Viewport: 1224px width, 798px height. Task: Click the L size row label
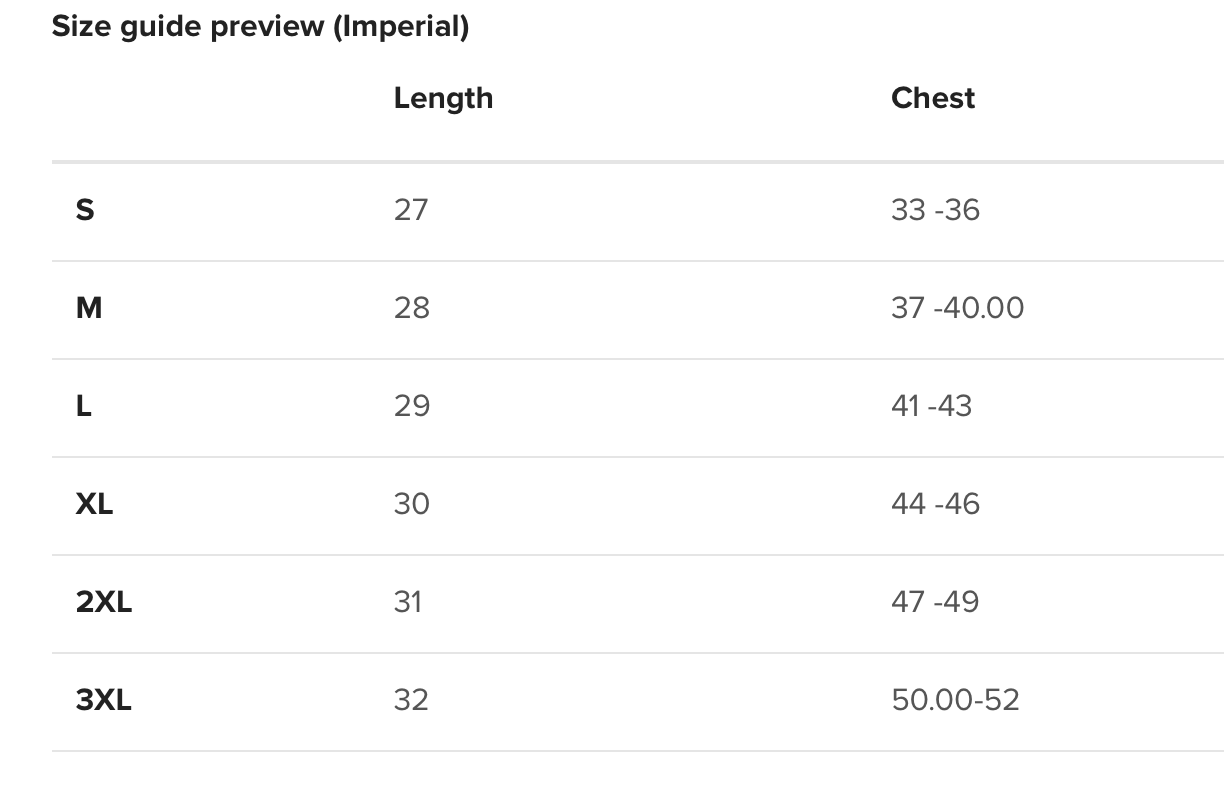(x=84, y=406)
